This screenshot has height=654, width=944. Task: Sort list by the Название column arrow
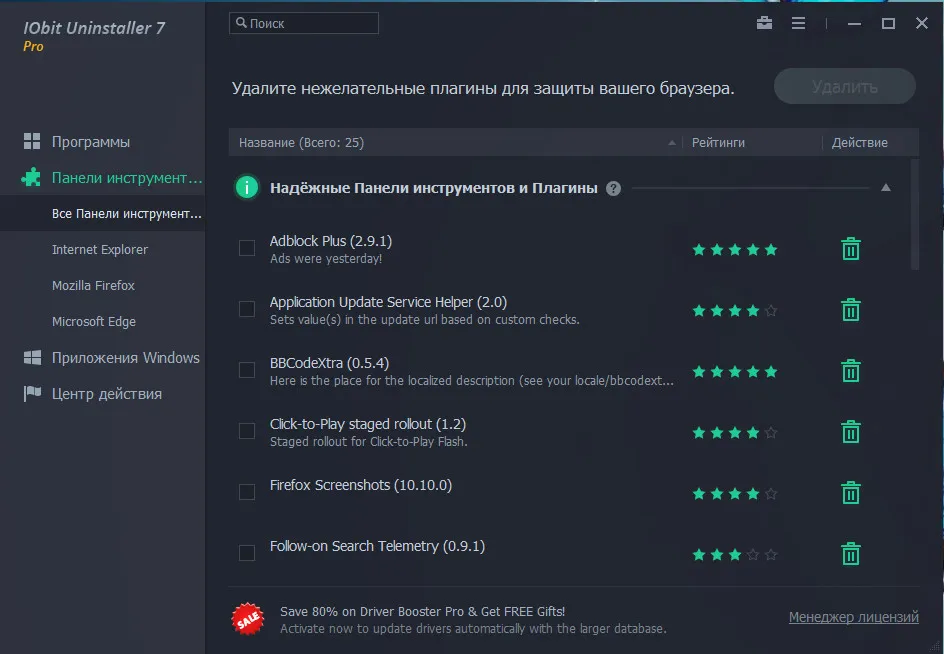(671, 143)
